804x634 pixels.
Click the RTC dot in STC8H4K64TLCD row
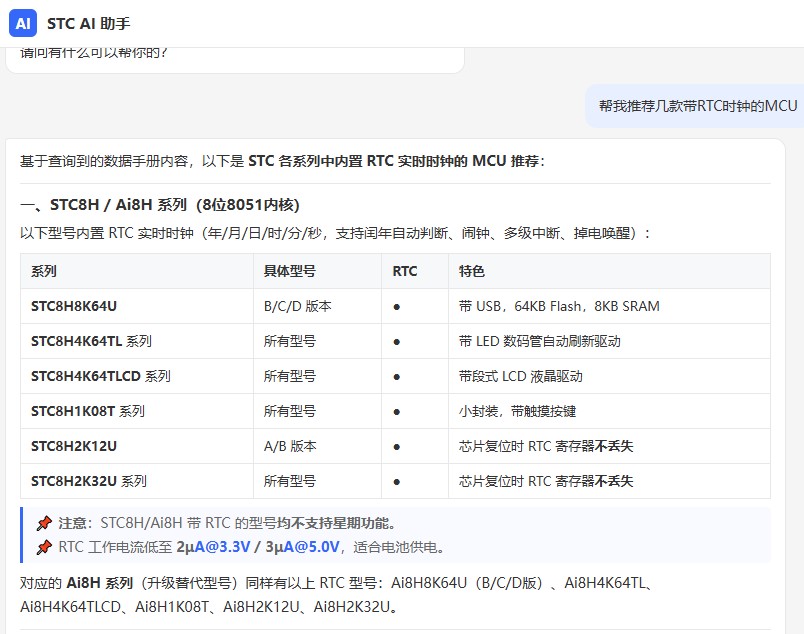(396, 377)
